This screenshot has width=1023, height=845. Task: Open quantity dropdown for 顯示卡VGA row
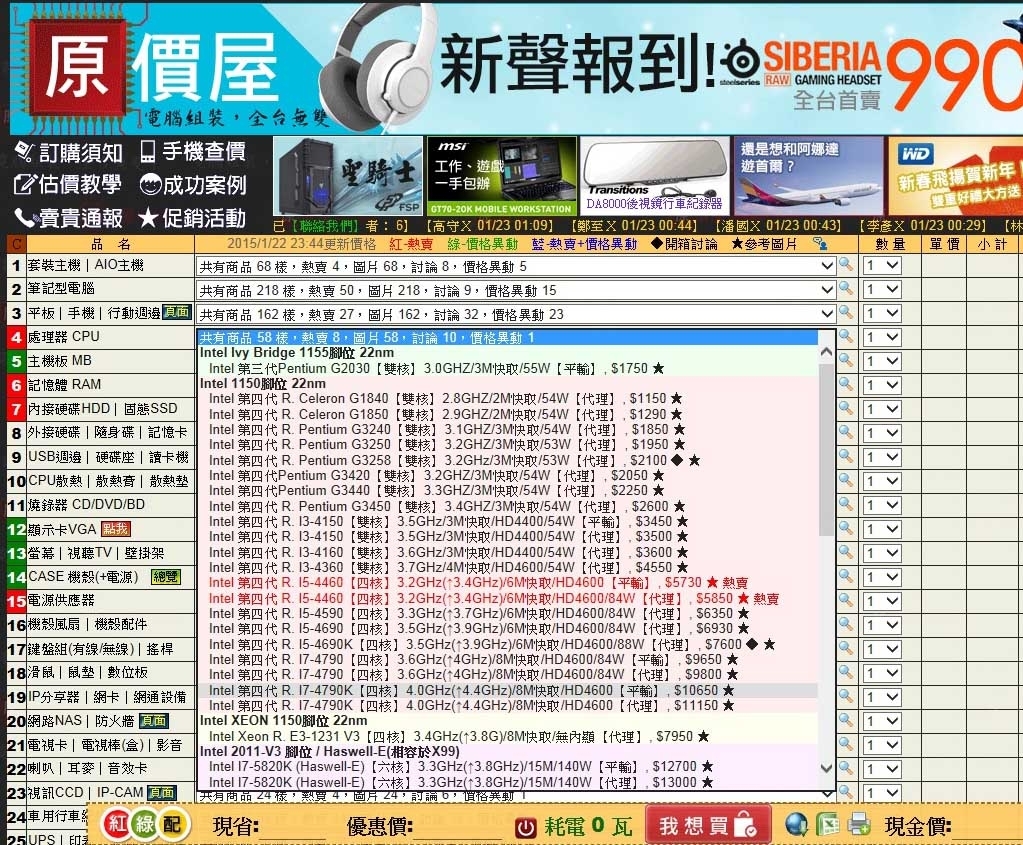pos(881,529)
